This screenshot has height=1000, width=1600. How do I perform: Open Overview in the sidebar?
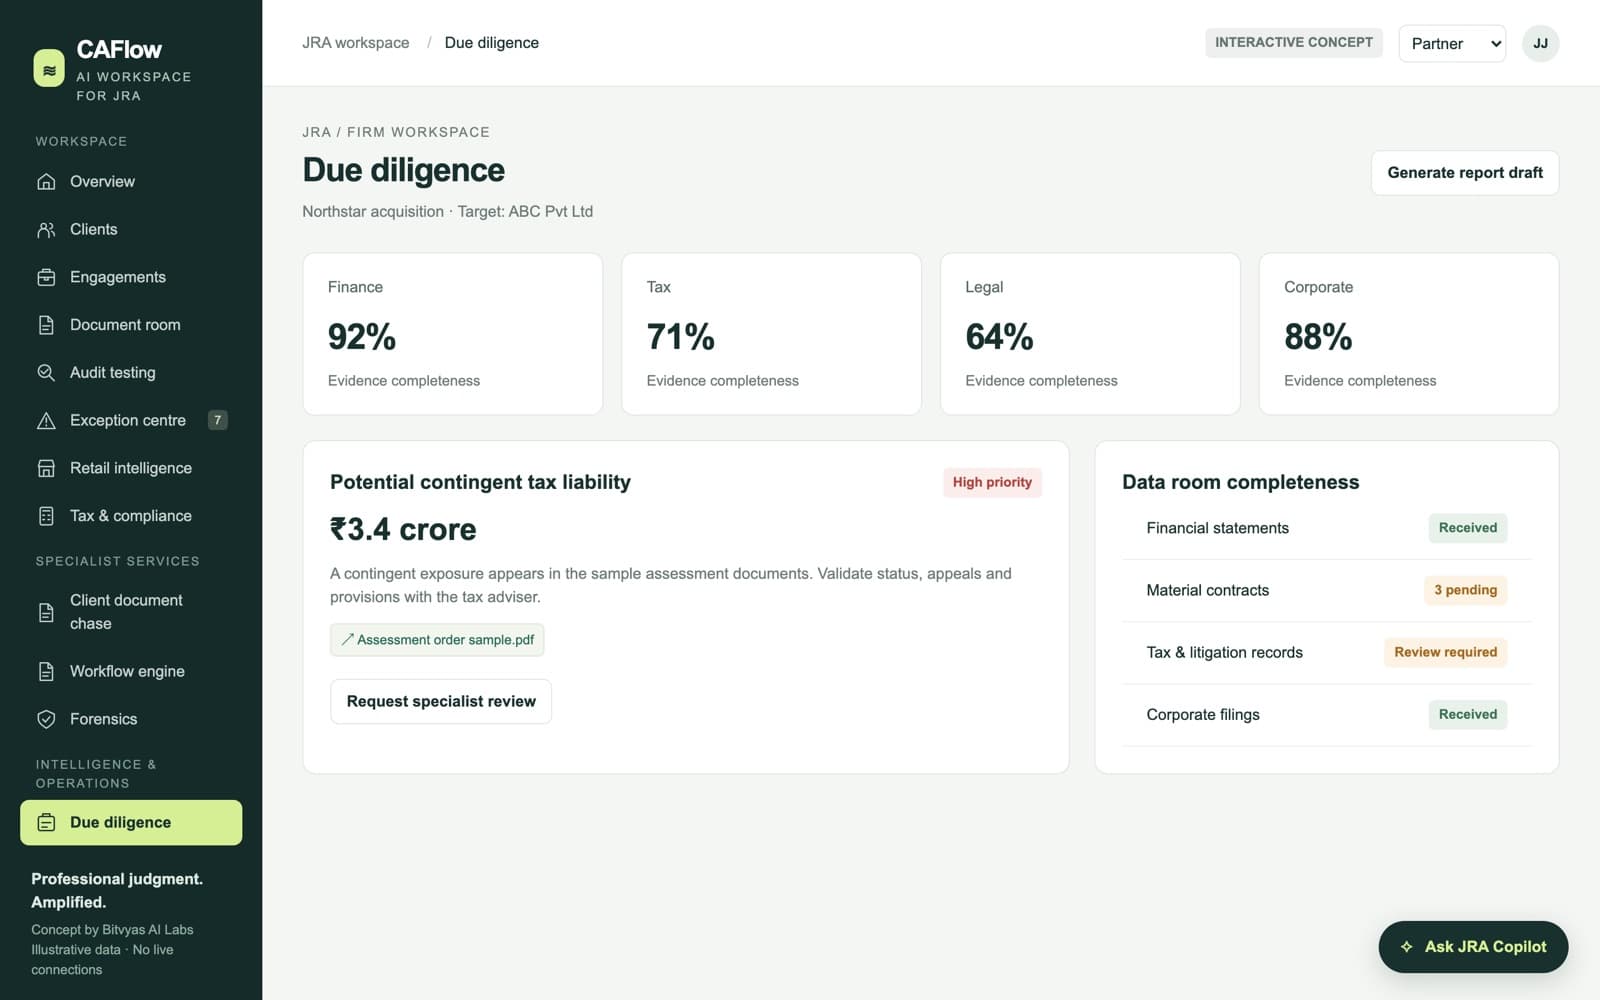click(x=131, y=182)
